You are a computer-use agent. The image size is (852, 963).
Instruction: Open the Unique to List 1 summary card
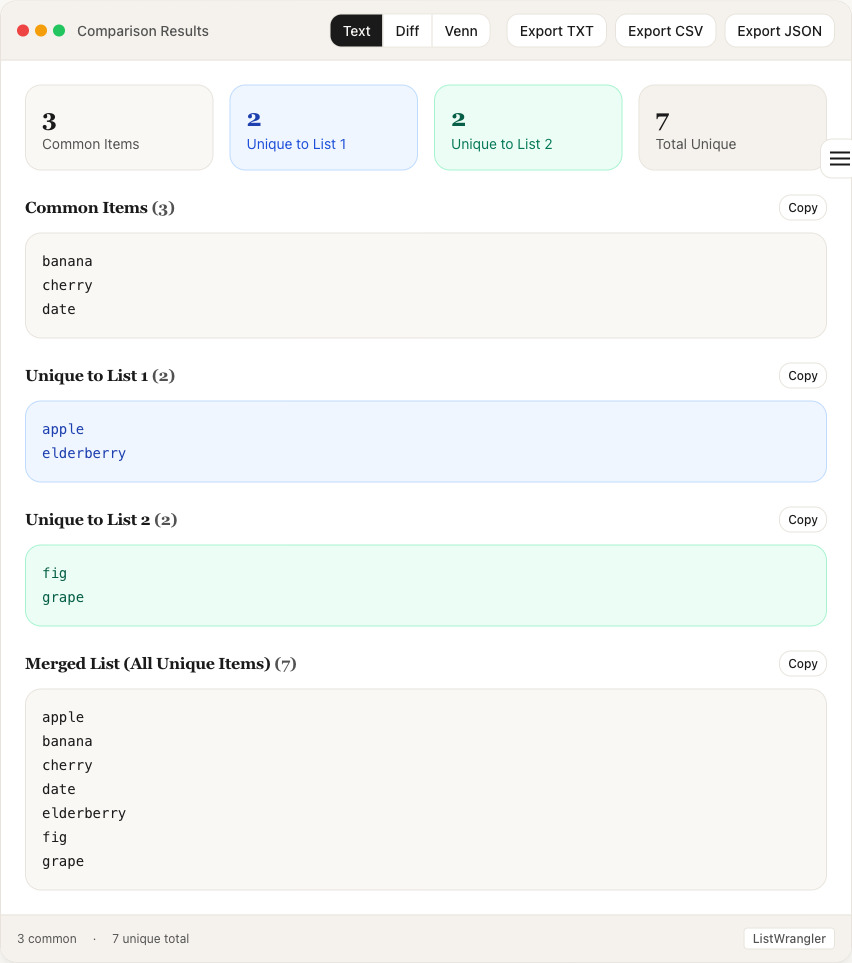pos(323,127)
